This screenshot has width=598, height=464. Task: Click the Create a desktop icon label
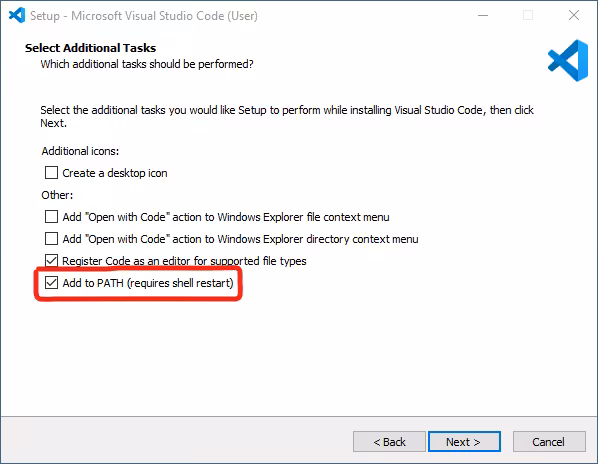pos(115,173)
